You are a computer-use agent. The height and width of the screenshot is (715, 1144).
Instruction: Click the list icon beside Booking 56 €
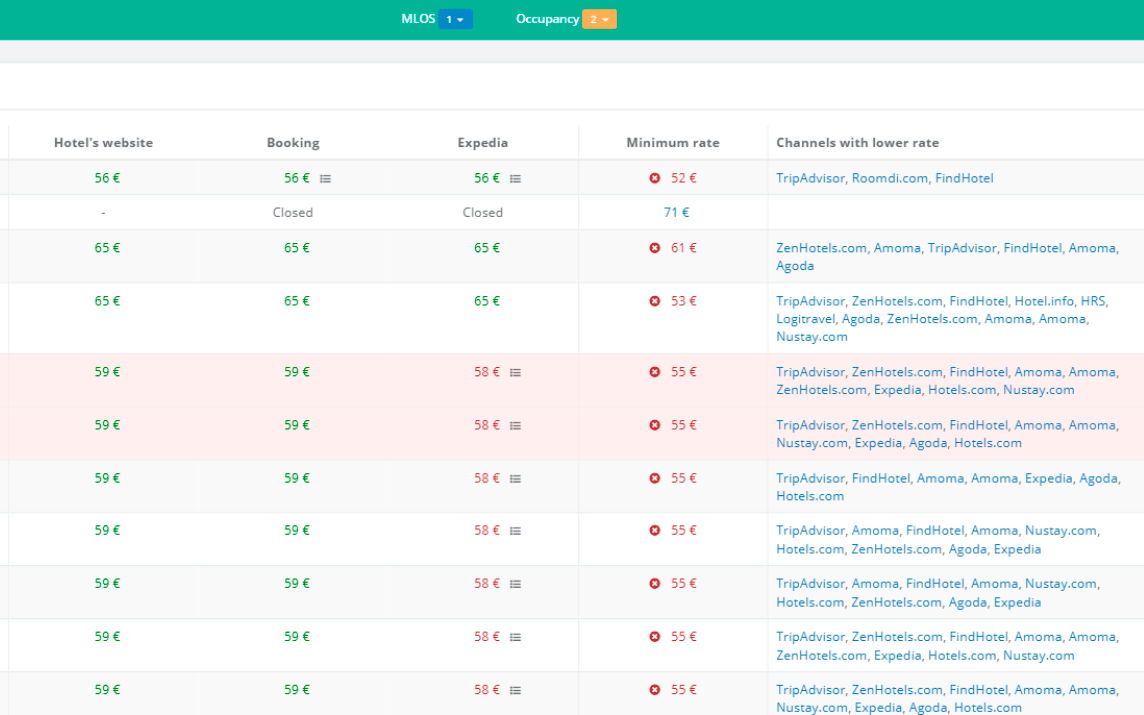coord(325,179)
